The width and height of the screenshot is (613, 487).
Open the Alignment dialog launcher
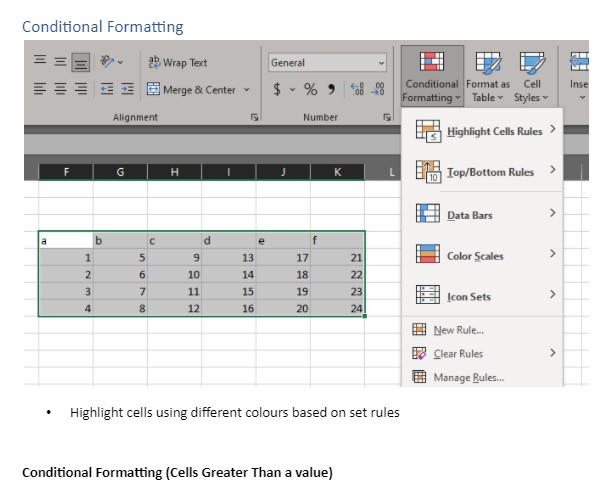[x=254, y=117]
